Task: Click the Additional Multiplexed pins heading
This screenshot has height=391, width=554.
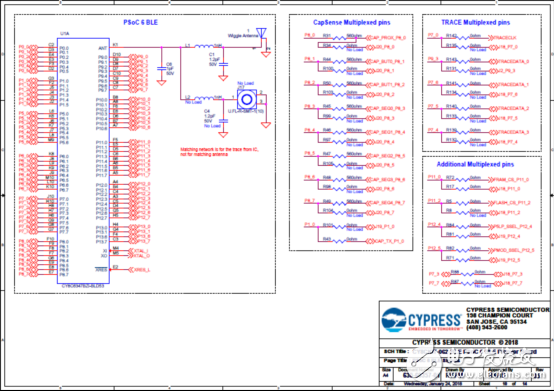Action: (475, 164)
